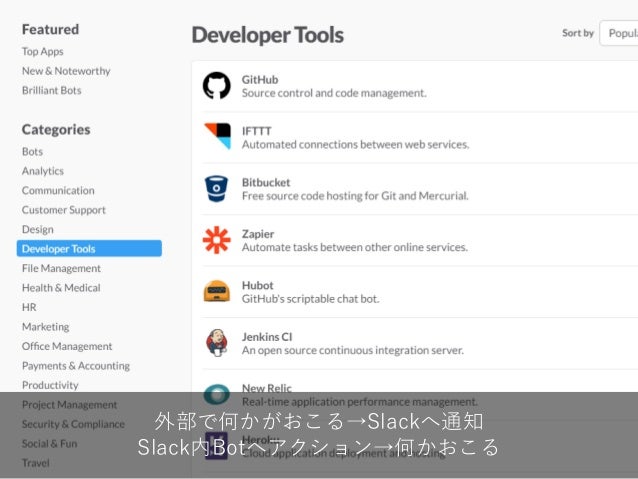This screenshot has height=479, width=638.
Task: Open the Health & Medical category
Action: (61, 288)
